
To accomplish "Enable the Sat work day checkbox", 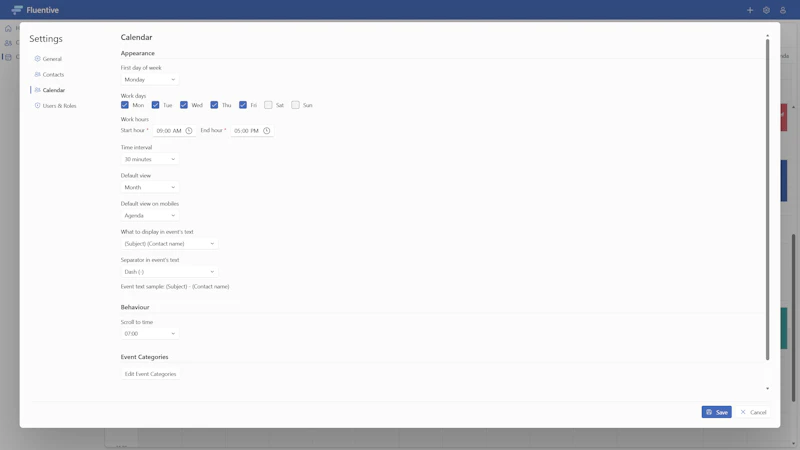I will (x=268, y=105).
